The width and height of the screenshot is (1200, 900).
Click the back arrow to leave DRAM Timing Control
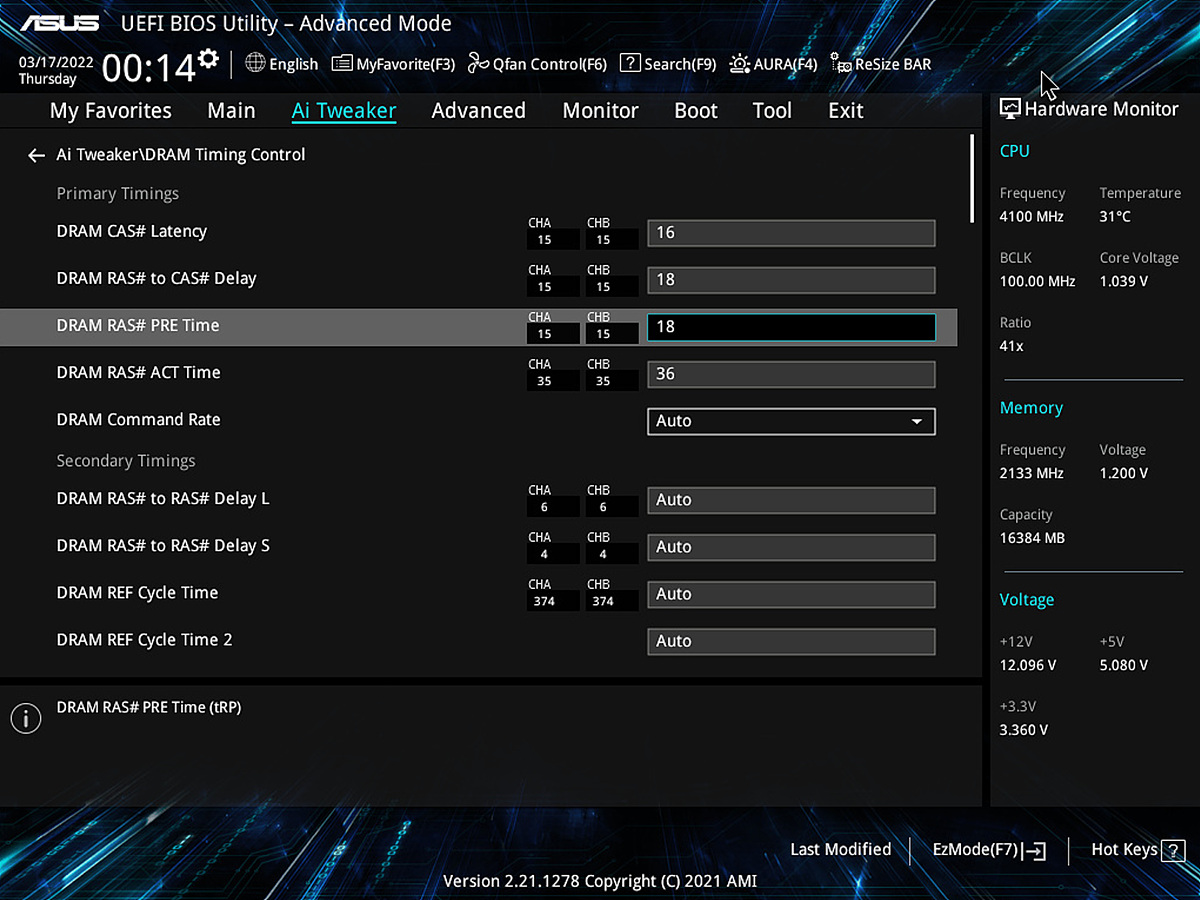[37, 155]
